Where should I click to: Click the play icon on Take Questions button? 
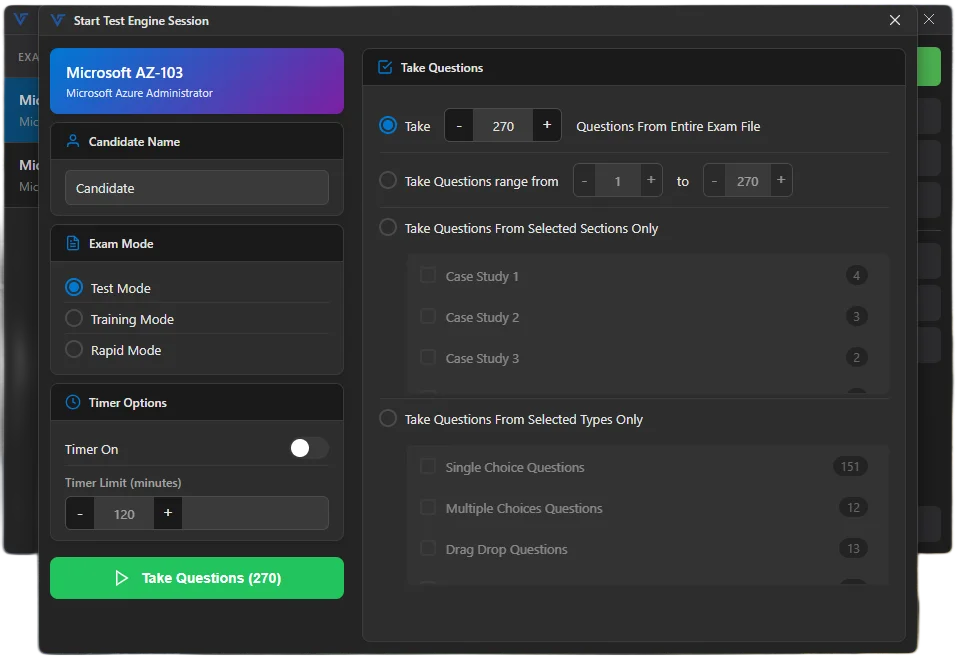[122, 578]
